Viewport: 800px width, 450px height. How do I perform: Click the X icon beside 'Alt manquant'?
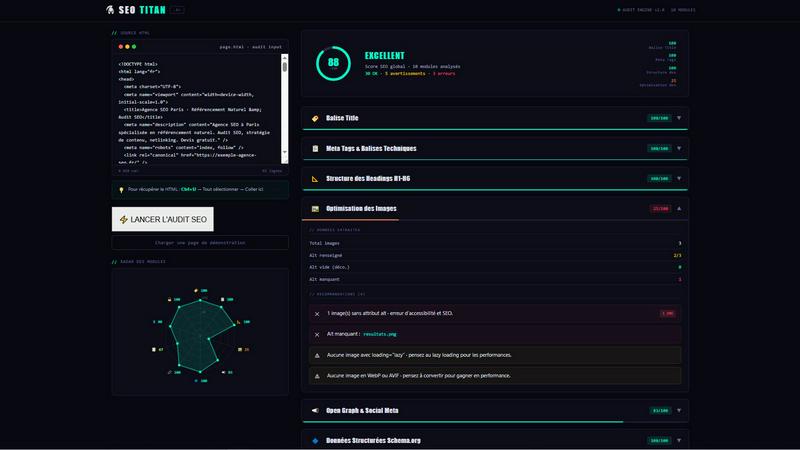317,335
